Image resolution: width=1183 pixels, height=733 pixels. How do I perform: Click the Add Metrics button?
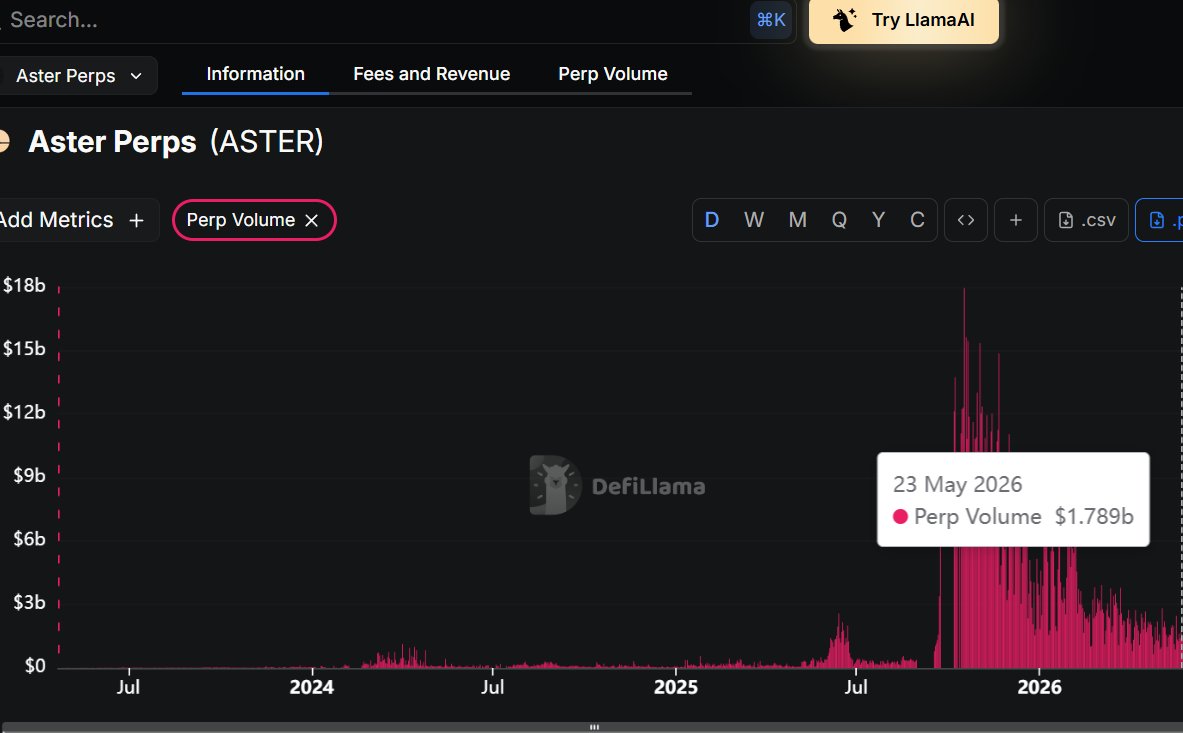click(x=77, y=220)
